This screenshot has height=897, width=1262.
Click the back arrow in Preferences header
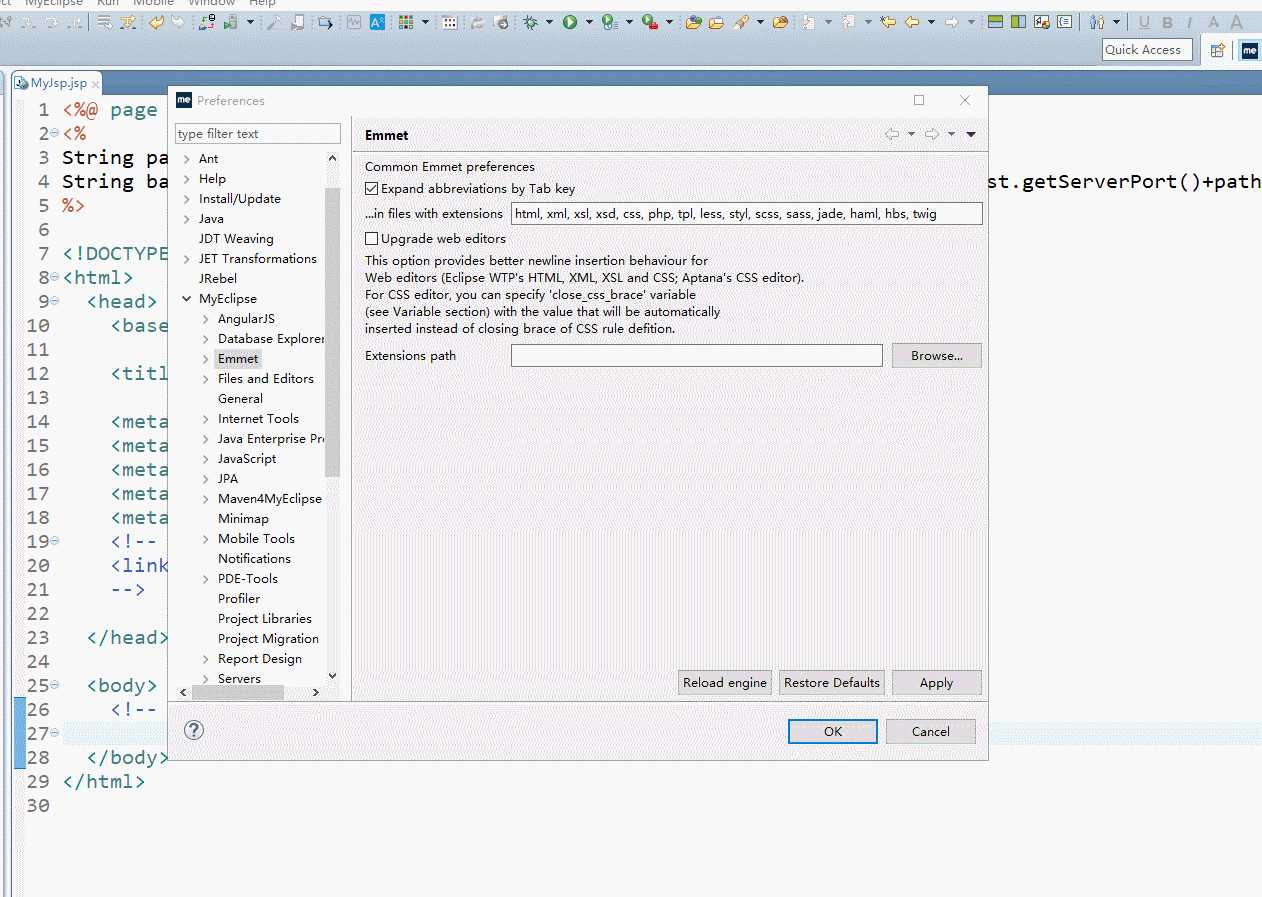892,134
